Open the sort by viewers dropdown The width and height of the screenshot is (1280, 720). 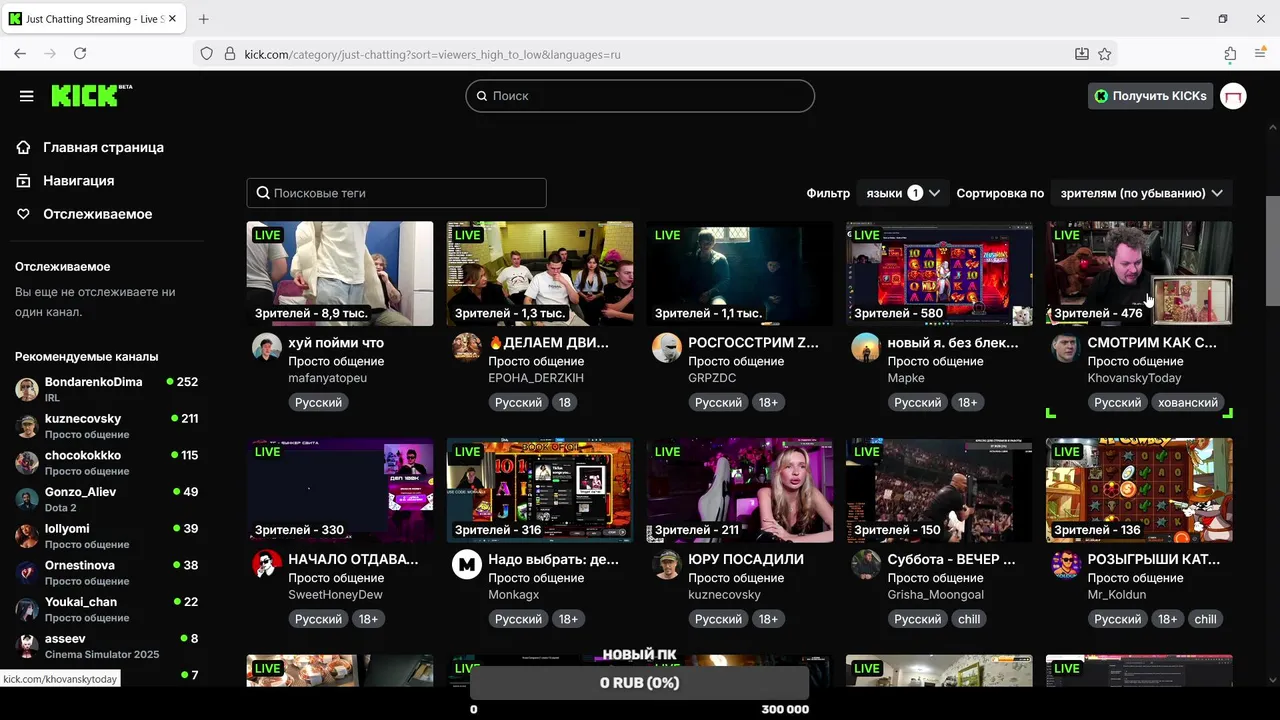point(1141,193)
